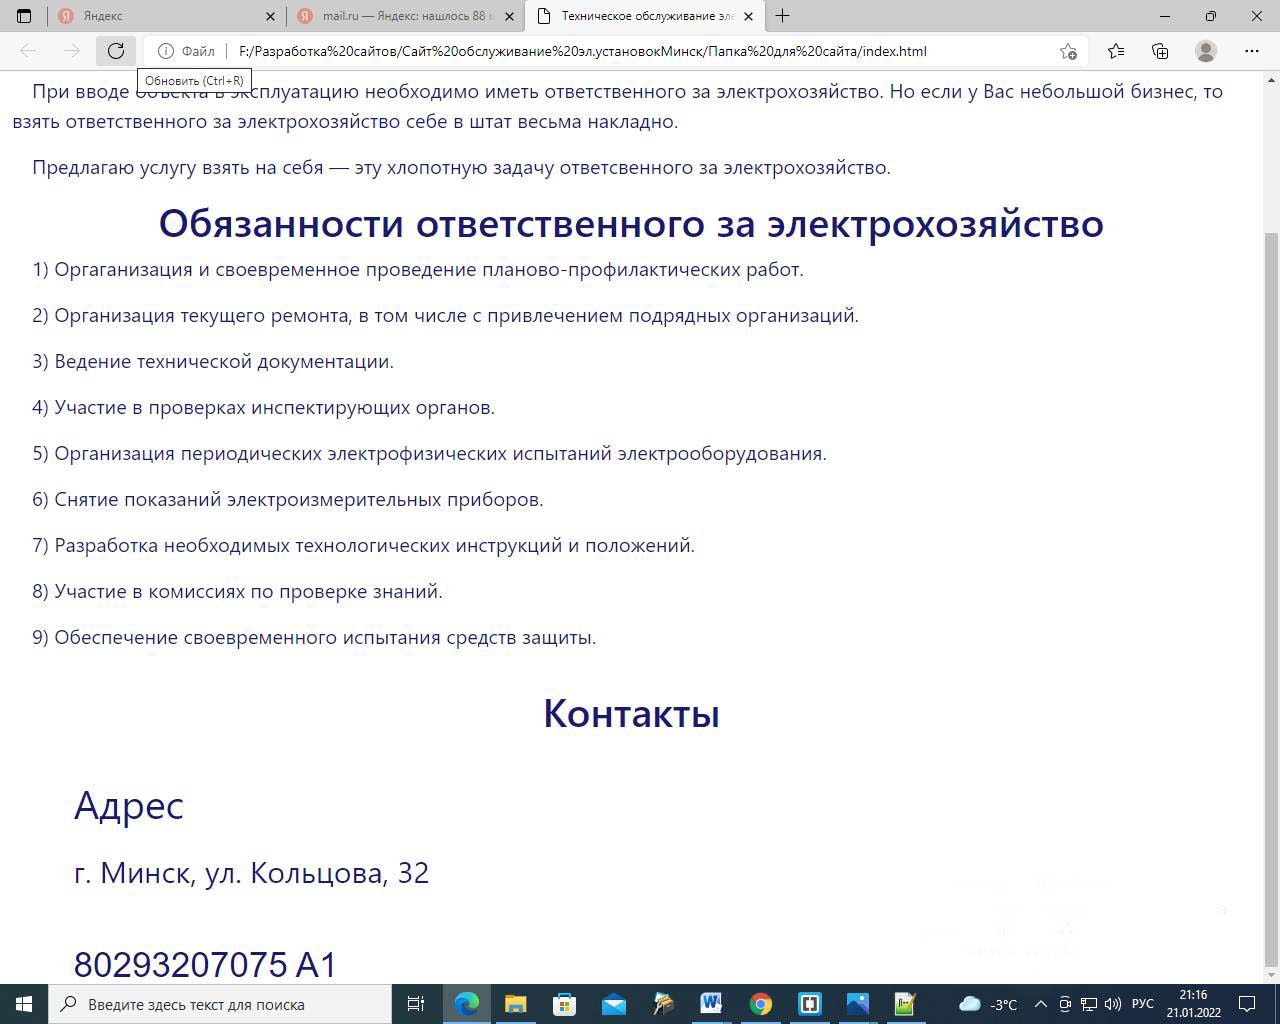Open the tab actions menu

(24, 16)
